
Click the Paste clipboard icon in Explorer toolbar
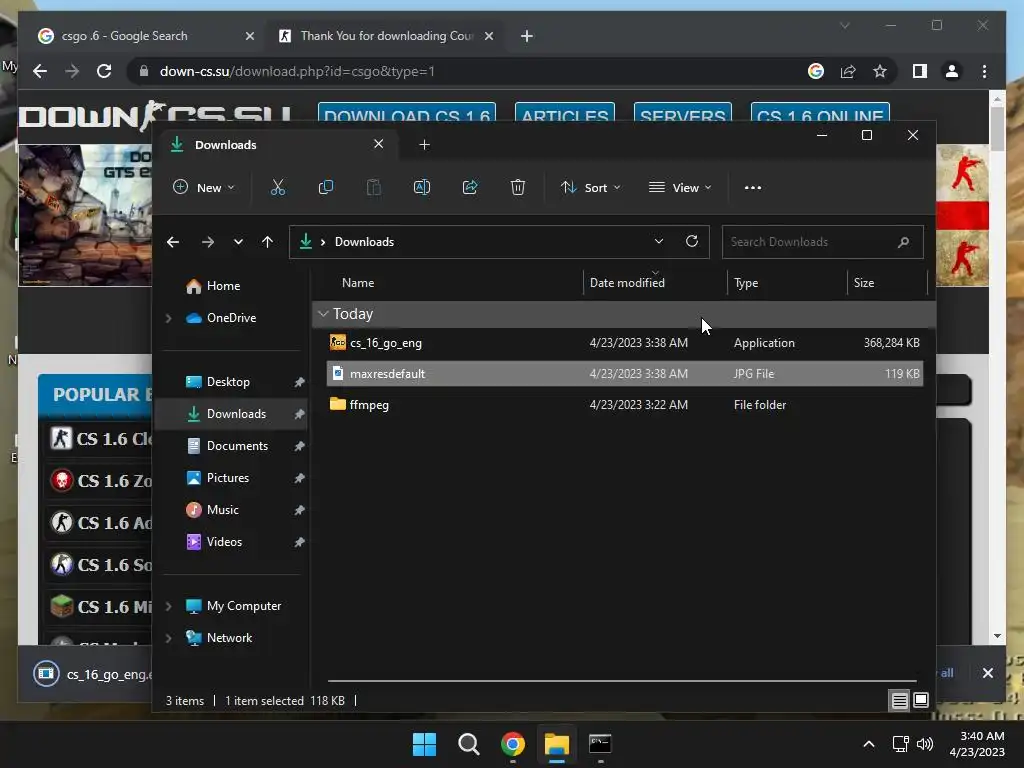[374, 187]
